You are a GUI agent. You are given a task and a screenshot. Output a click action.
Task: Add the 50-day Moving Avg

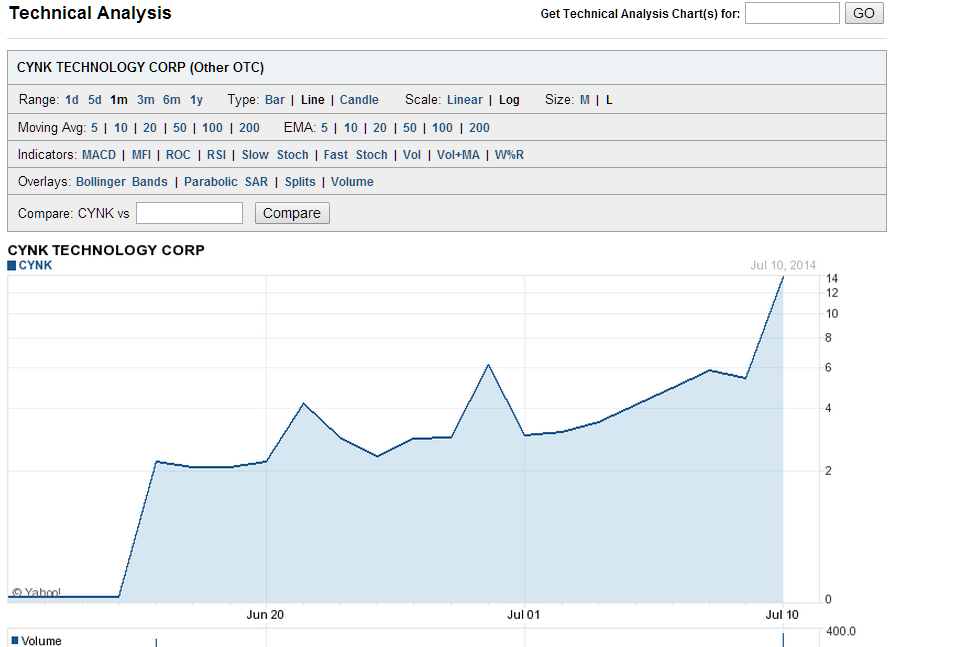tap(179, 128)
